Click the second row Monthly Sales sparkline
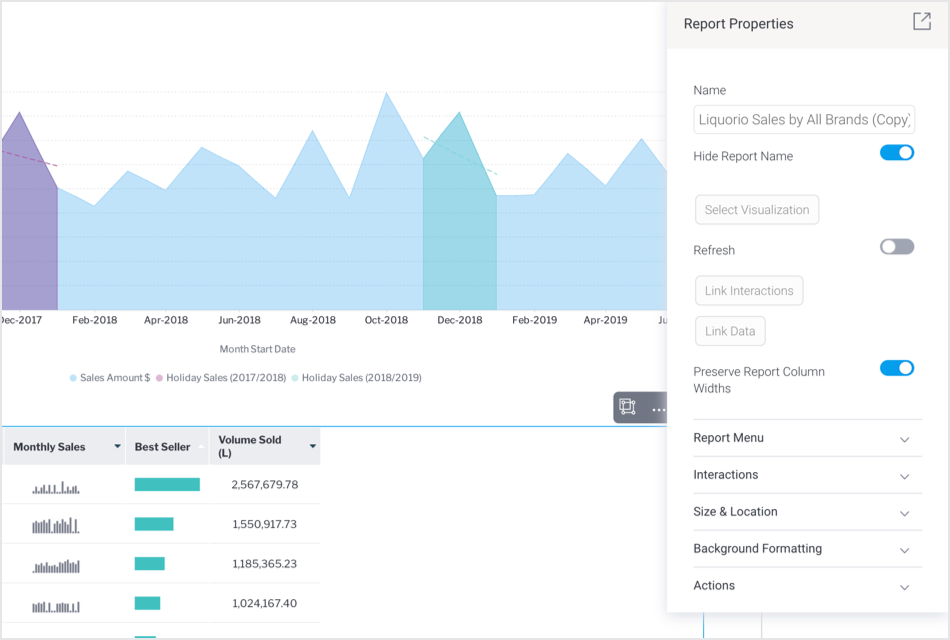Image resolution: width=950 pixels, height=640 pixels. (x=55, y=525)
